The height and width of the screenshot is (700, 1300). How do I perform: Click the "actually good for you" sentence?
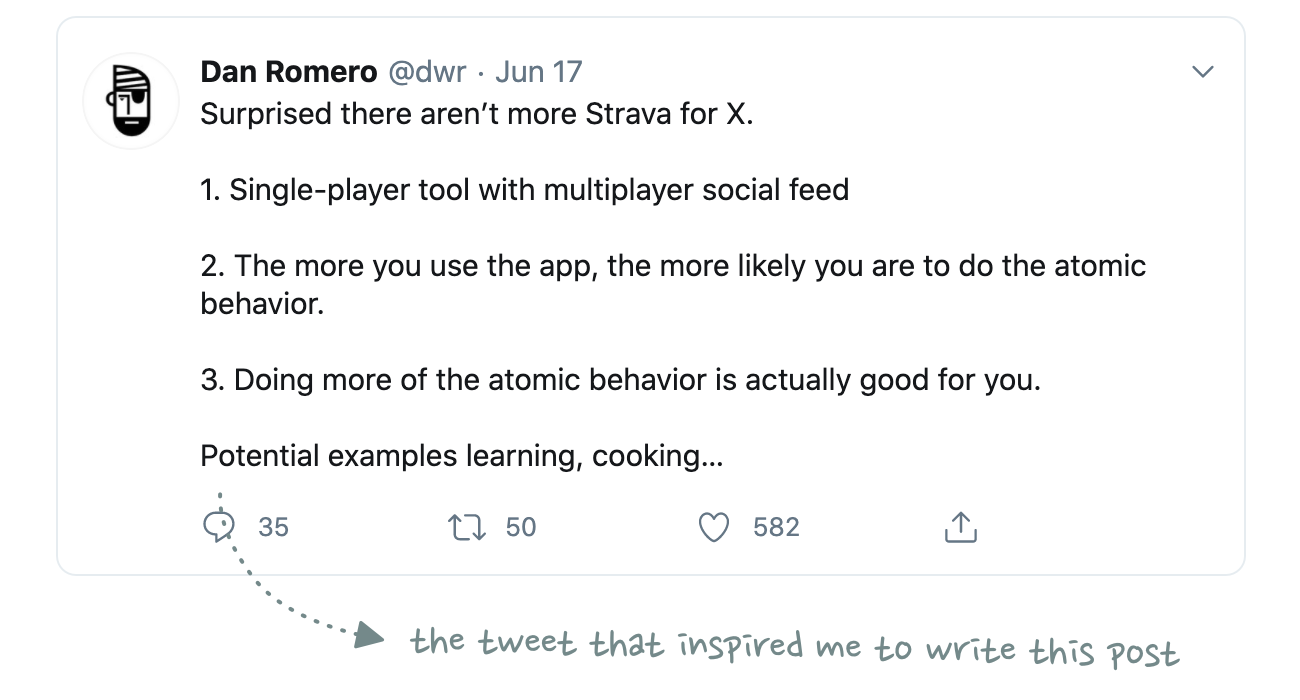click(x=620, y=381)
